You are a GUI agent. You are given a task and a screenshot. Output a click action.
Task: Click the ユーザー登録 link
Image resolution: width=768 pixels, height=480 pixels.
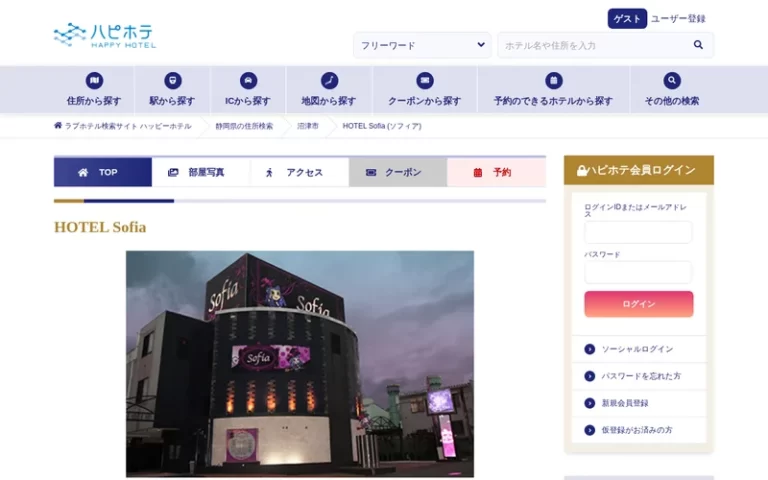[678, 19]
